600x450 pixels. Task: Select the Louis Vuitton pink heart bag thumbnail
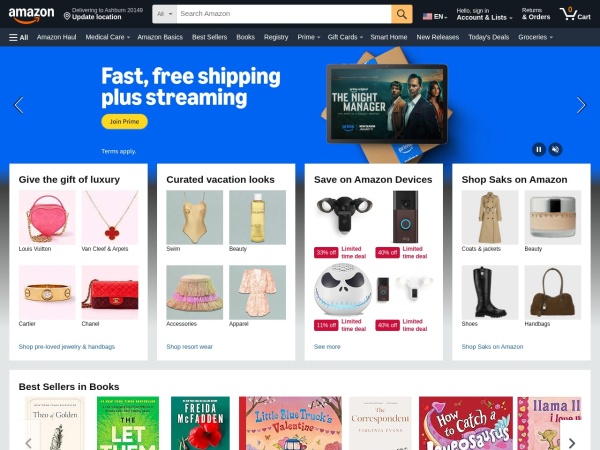pos(47,217)
